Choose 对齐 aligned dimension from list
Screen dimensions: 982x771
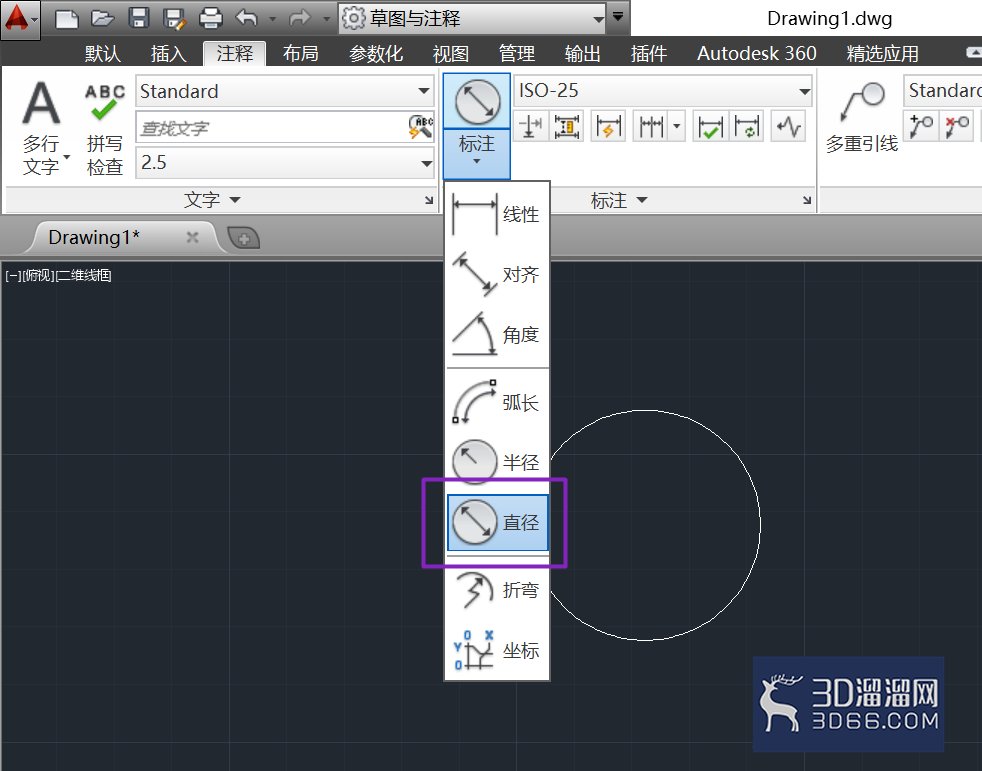pyautogui.click(x=497, y=274)
